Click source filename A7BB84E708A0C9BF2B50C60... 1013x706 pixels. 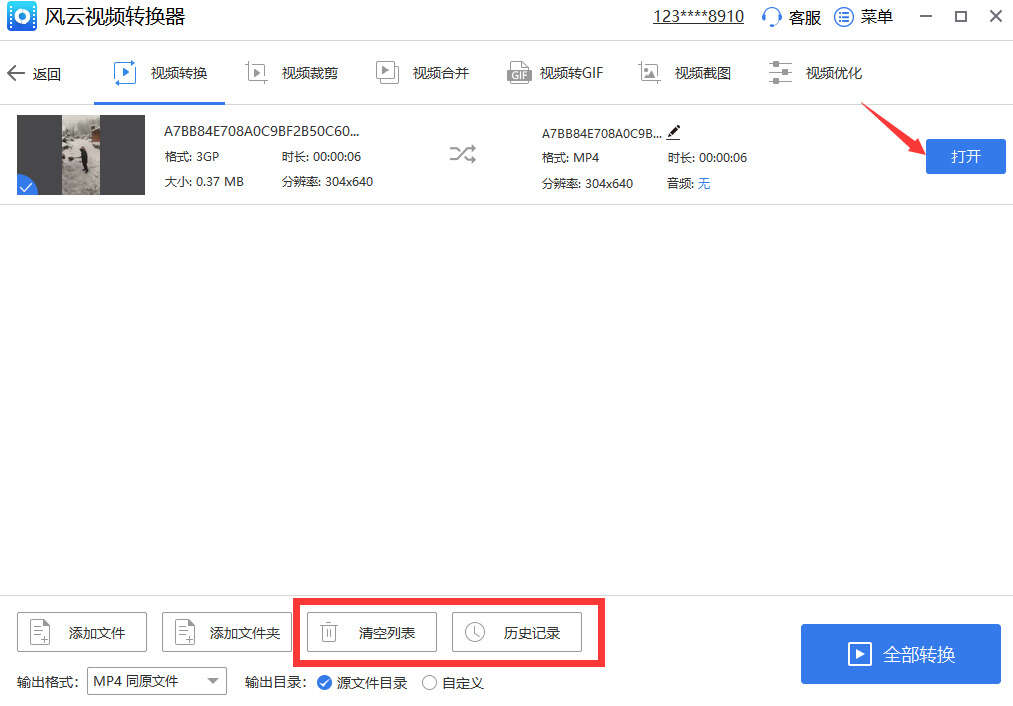tap(262, 131)
